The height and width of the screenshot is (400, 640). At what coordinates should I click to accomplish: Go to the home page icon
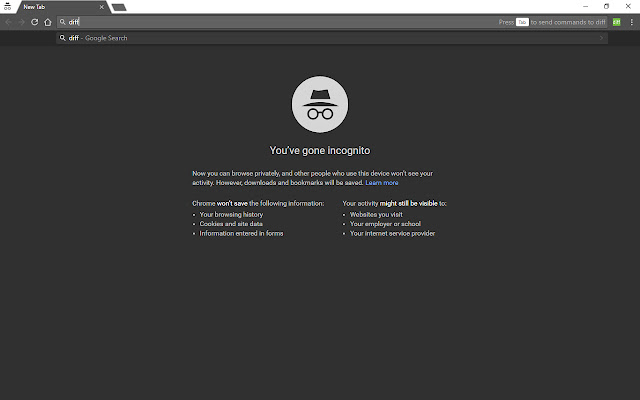tap(48, 22)
